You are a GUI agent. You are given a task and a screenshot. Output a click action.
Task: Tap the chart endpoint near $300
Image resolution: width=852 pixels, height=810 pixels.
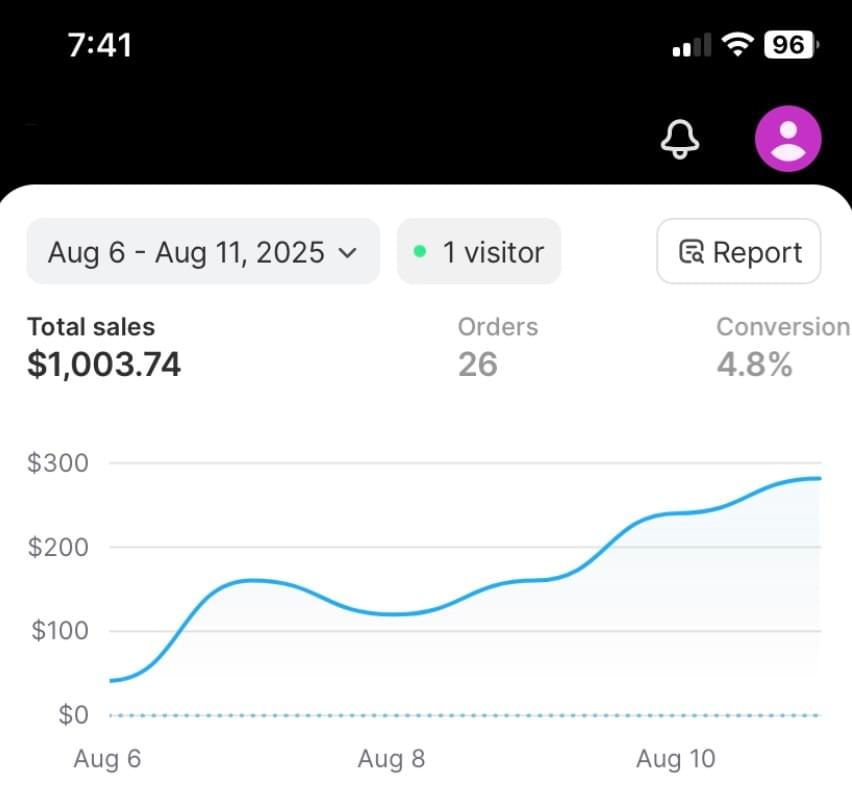819,479
